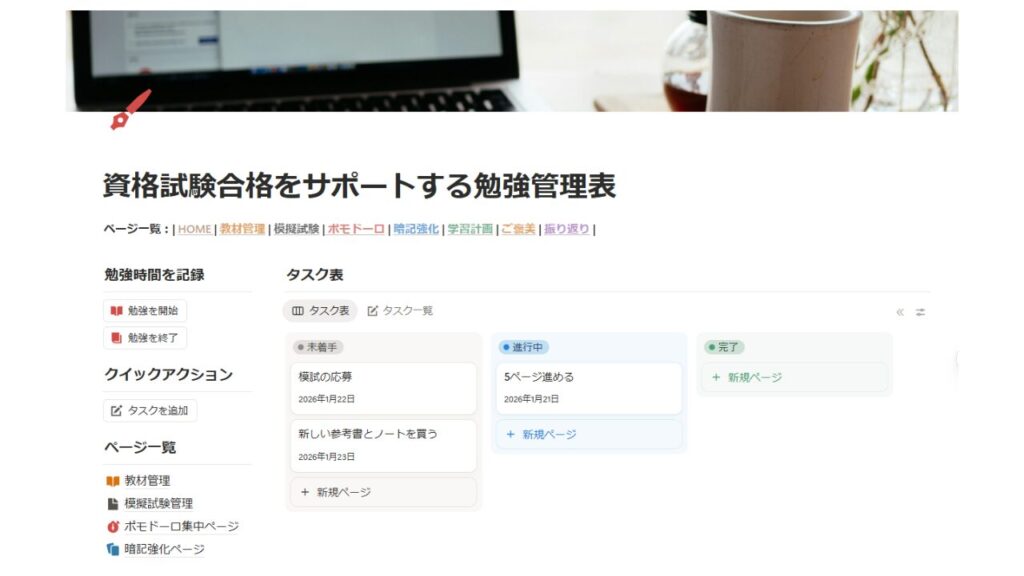This screenshot has width=1024, height=576.
Task: Open the 5ページ進める task card
Action: tap(587, 387)
